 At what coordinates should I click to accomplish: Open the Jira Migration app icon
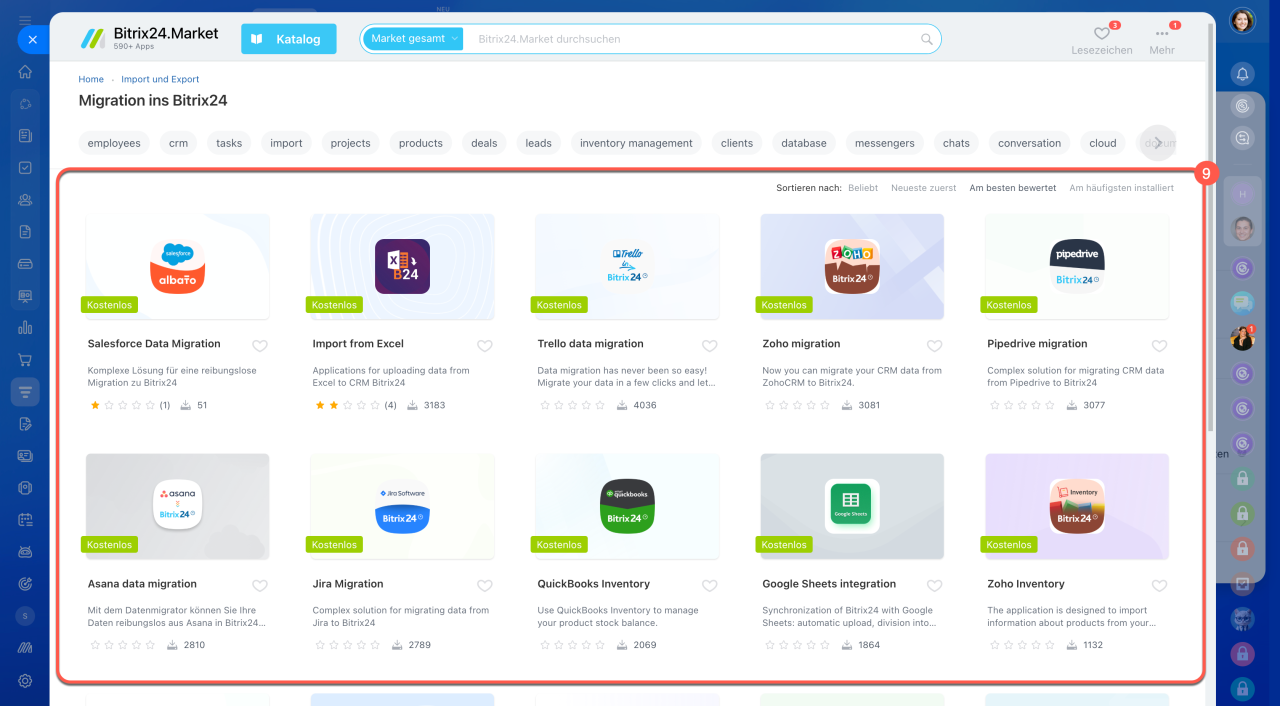click(x=402, y=506)
